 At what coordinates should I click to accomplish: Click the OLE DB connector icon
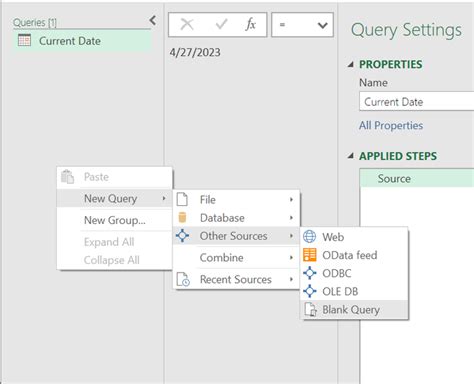coord(310,291)
